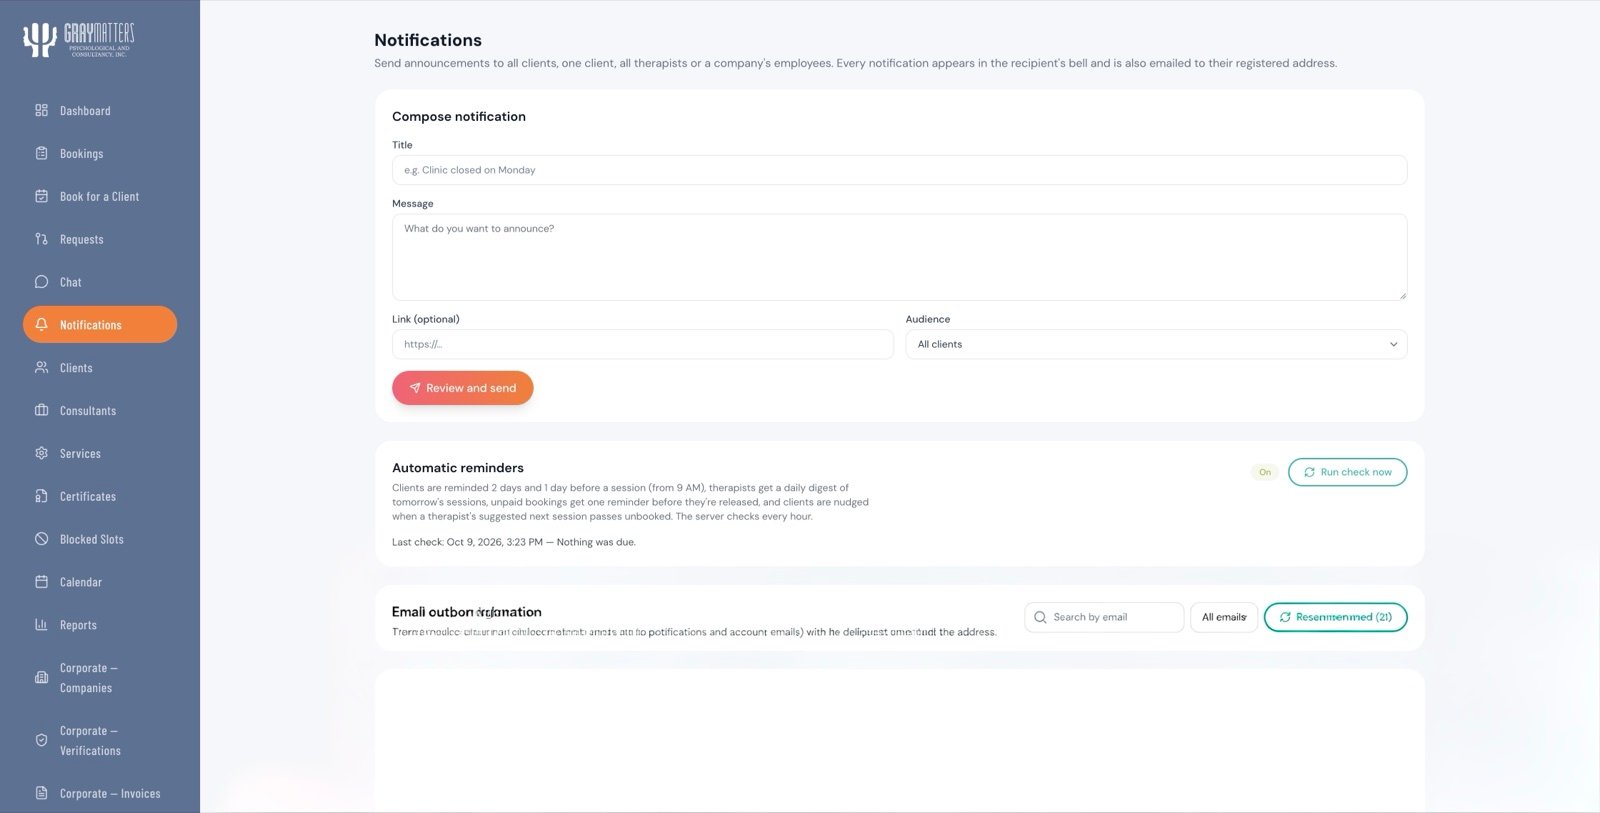This screenshot has width=1600, height=813.
Task: Open the All emails filter dropdown
Action: pyautogui.click(x=1224, y=617)
